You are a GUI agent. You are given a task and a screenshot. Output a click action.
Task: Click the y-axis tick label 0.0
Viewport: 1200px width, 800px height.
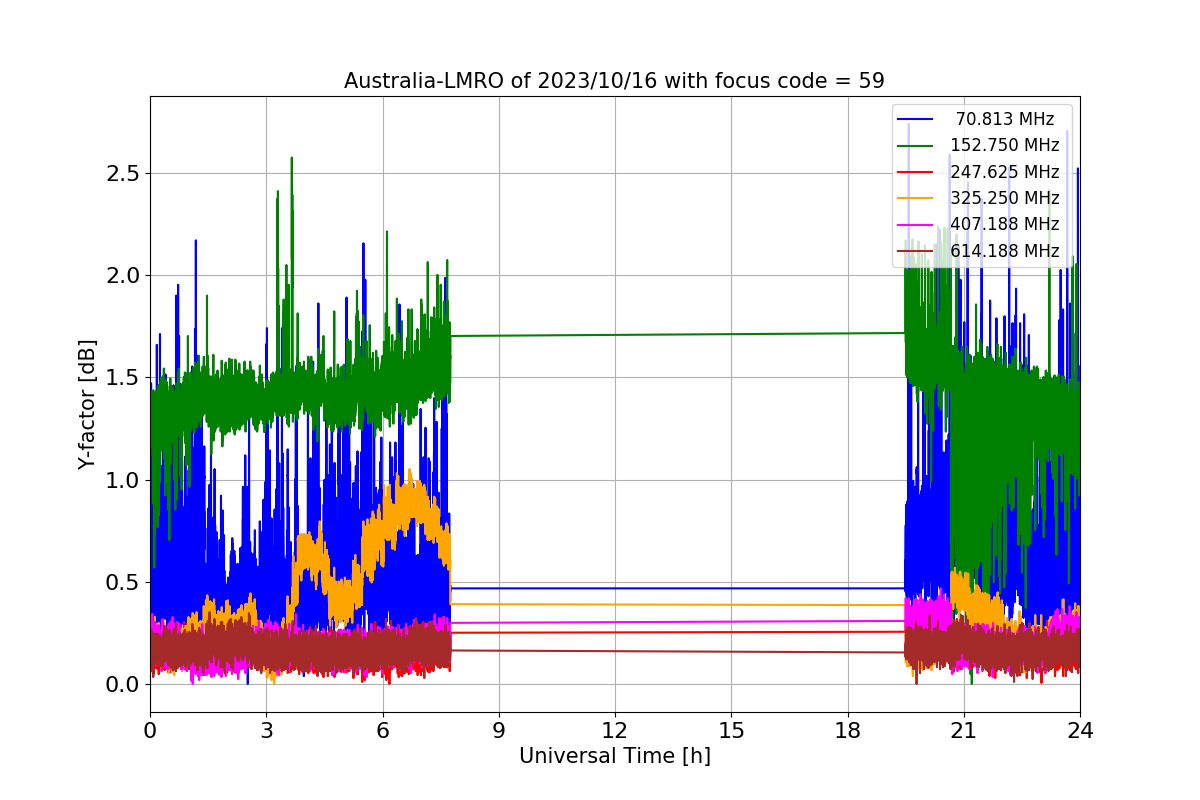(x=122, y=685)
